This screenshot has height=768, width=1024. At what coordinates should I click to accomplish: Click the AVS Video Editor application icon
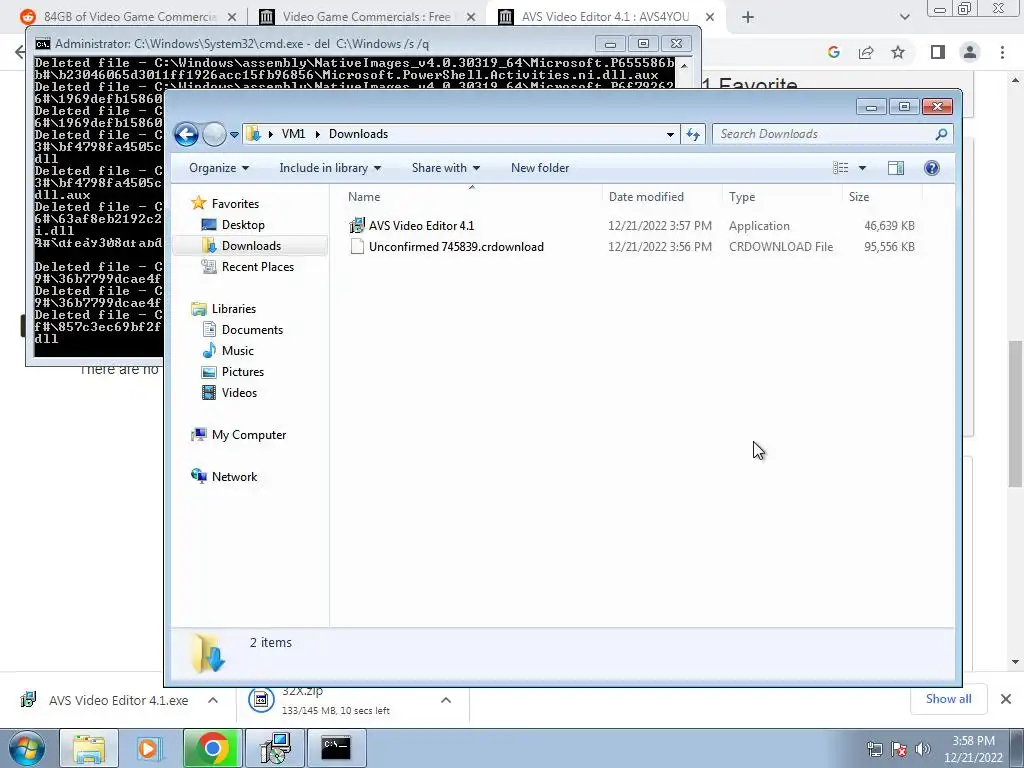click(x=357, y=226)
